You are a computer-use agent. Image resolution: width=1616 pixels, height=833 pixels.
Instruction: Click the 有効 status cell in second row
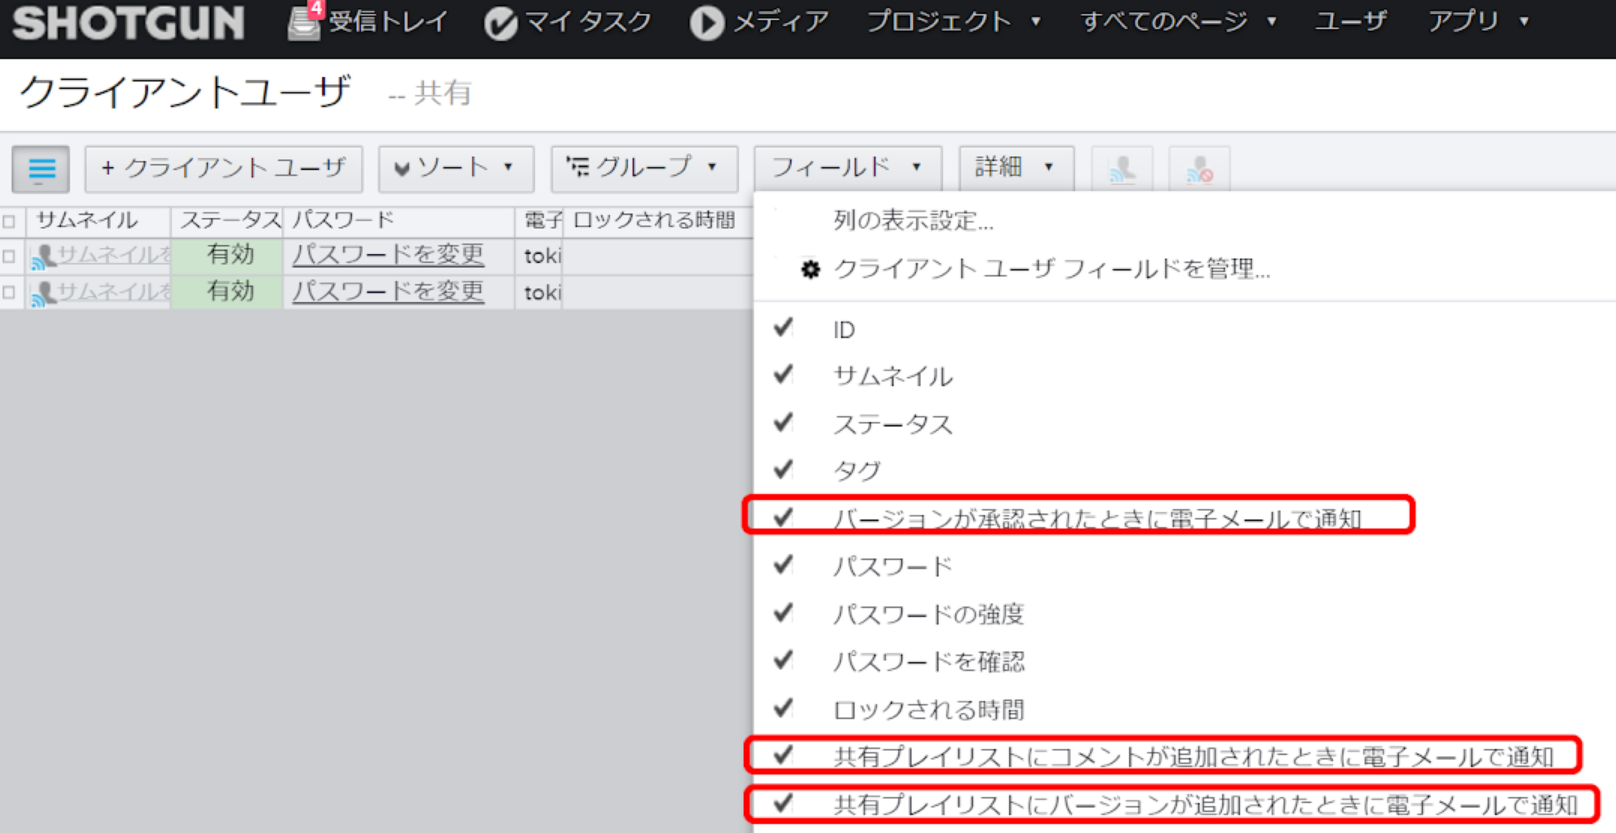click(x=227, y=292)
